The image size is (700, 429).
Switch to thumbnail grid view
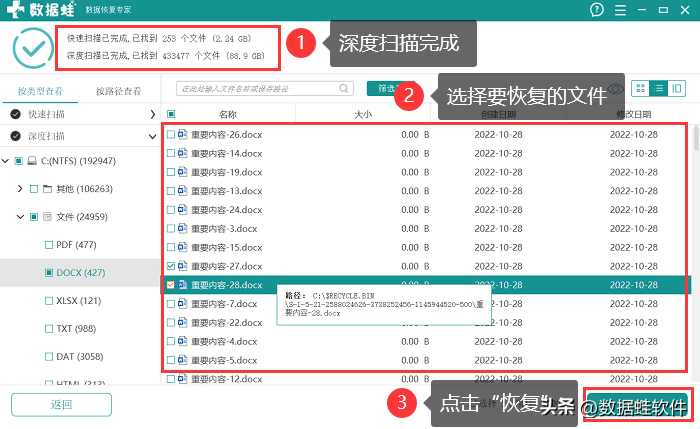(641, 88)
